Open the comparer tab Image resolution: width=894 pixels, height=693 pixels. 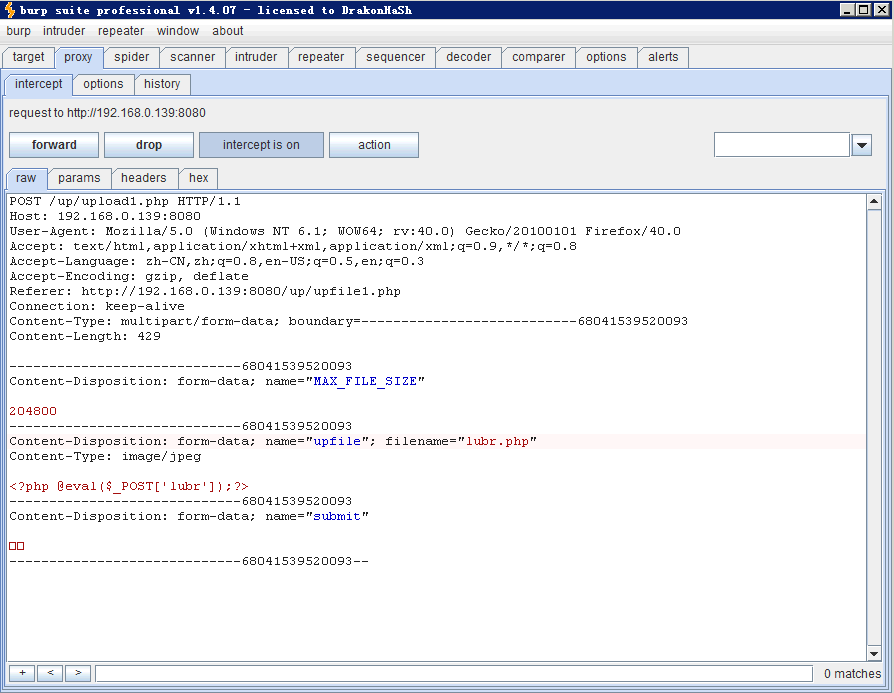coord(539,57)
